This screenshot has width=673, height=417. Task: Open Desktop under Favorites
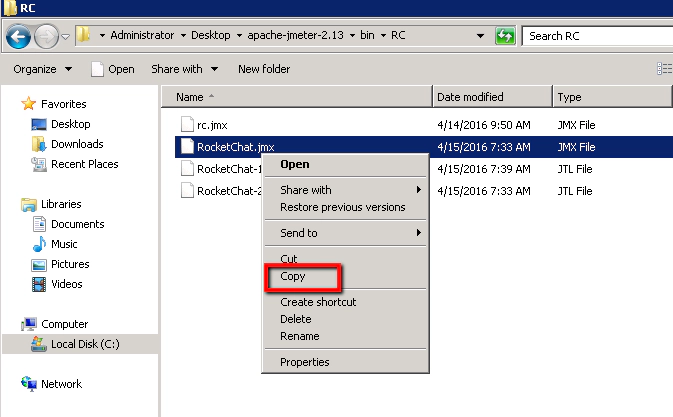coord(70,124)
